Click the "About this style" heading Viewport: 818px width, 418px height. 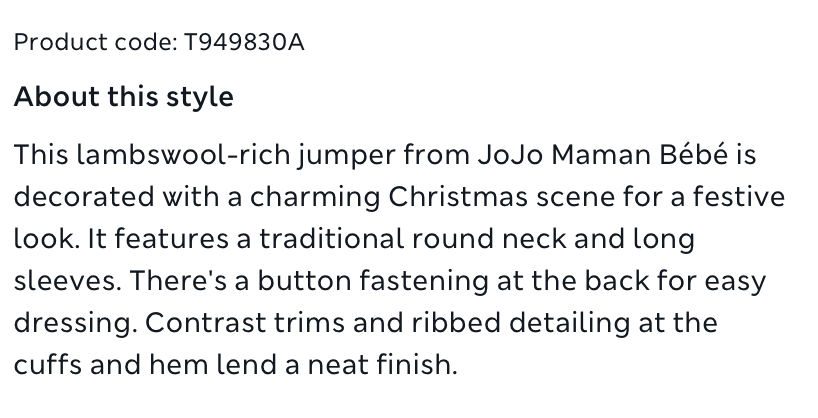click(x=123, y=97)
